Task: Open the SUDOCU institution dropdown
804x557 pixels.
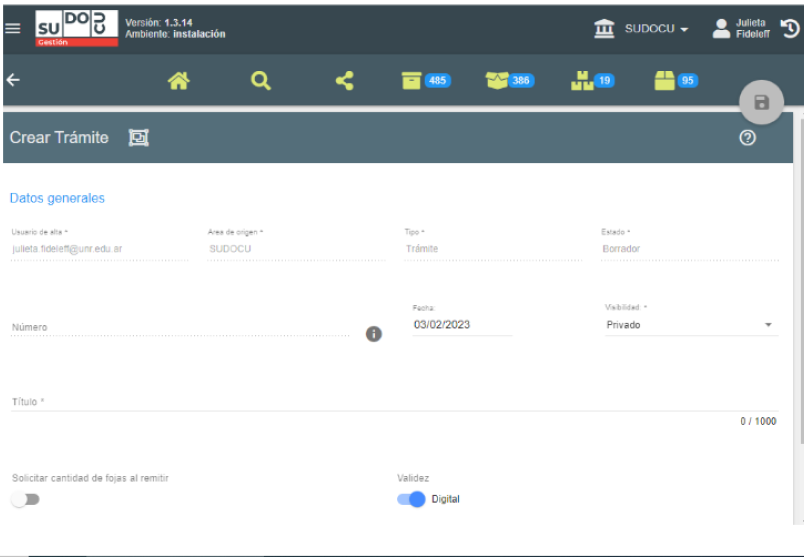Action: point(643,29)
